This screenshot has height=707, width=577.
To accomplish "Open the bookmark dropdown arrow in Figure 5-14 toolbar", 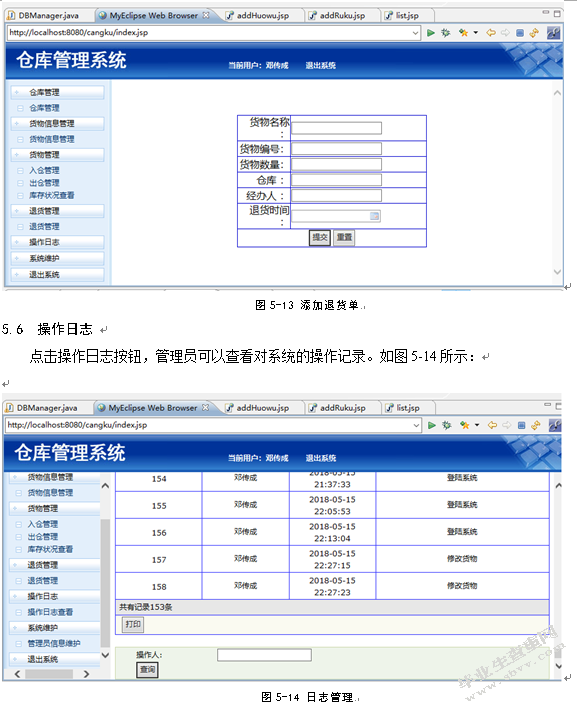I will coord(476,425).
